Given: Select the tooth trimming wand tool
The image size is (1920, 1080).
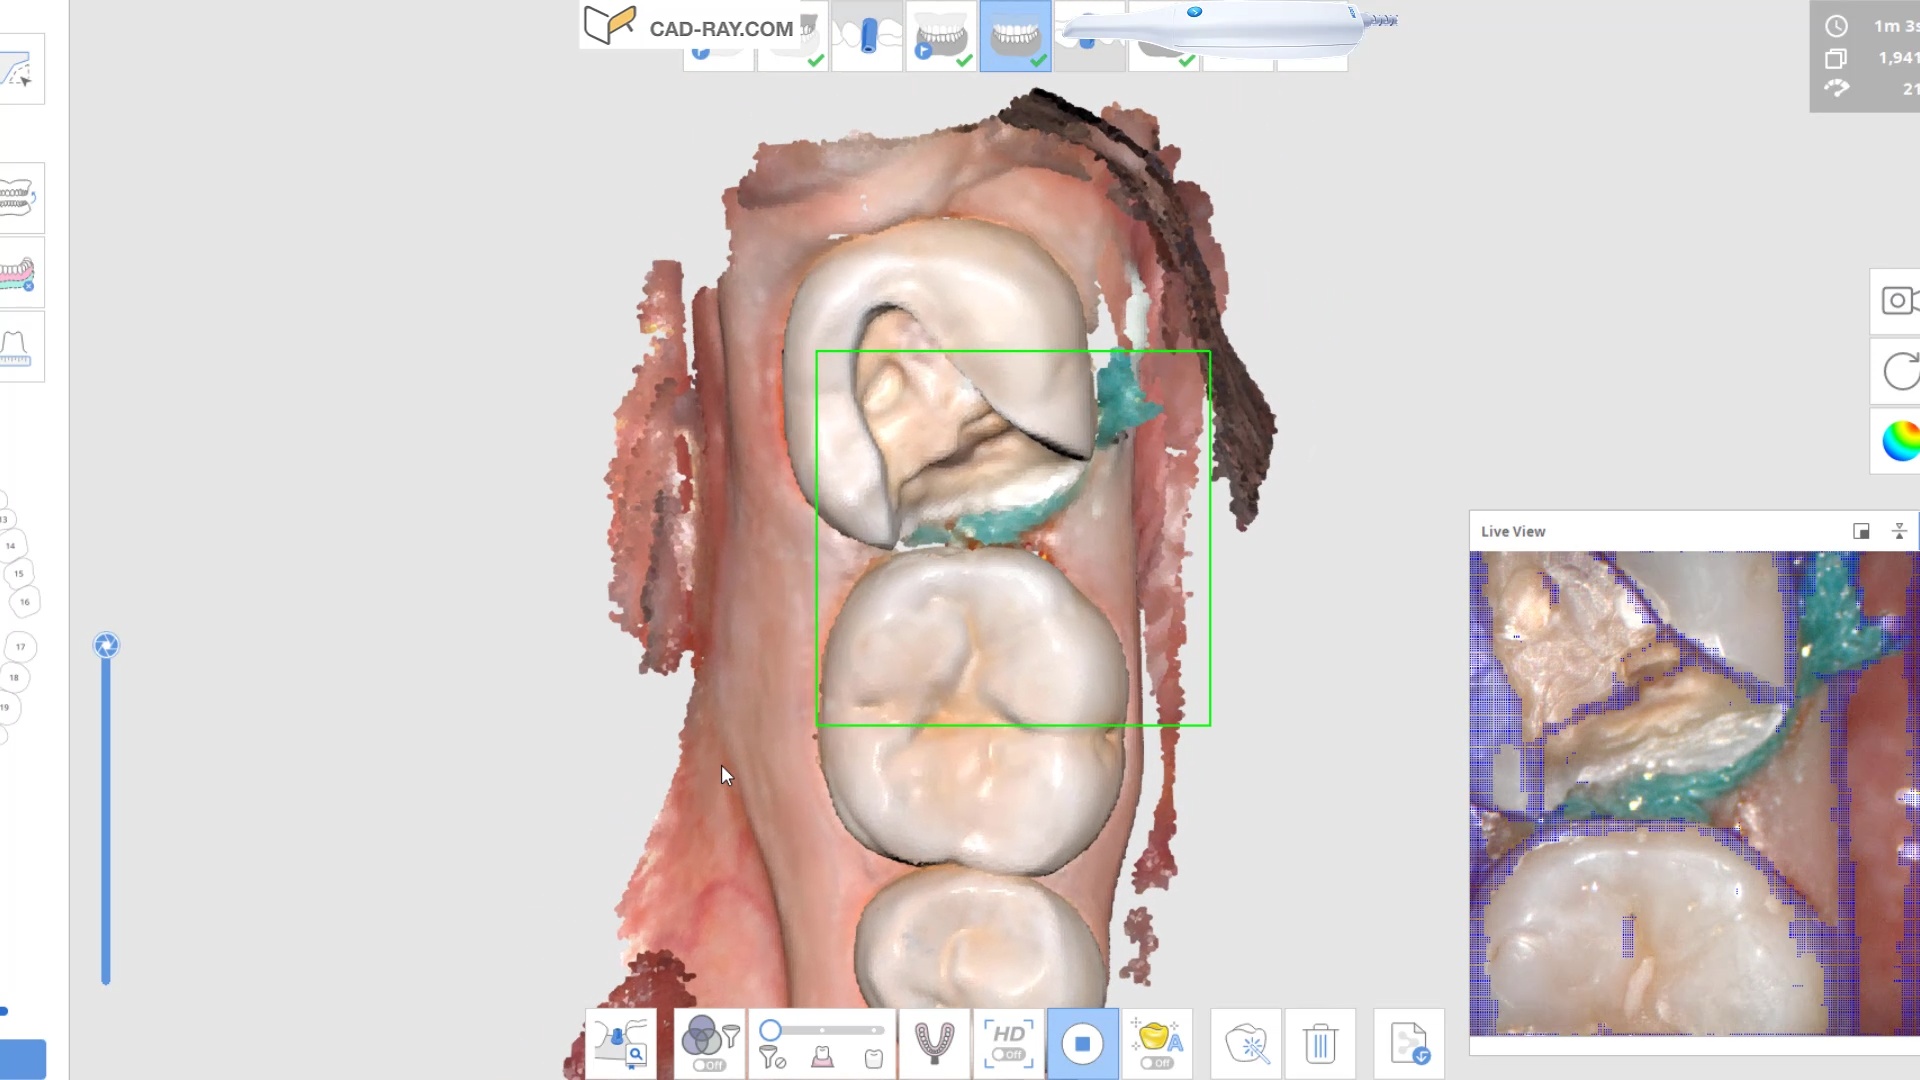Looking at the screenshot, I should tap(1246, 1044).
